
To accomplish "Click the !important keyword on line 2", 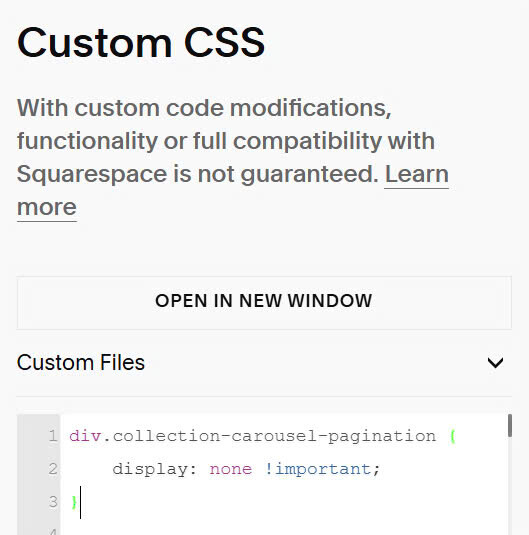I will tap(318, 469).
